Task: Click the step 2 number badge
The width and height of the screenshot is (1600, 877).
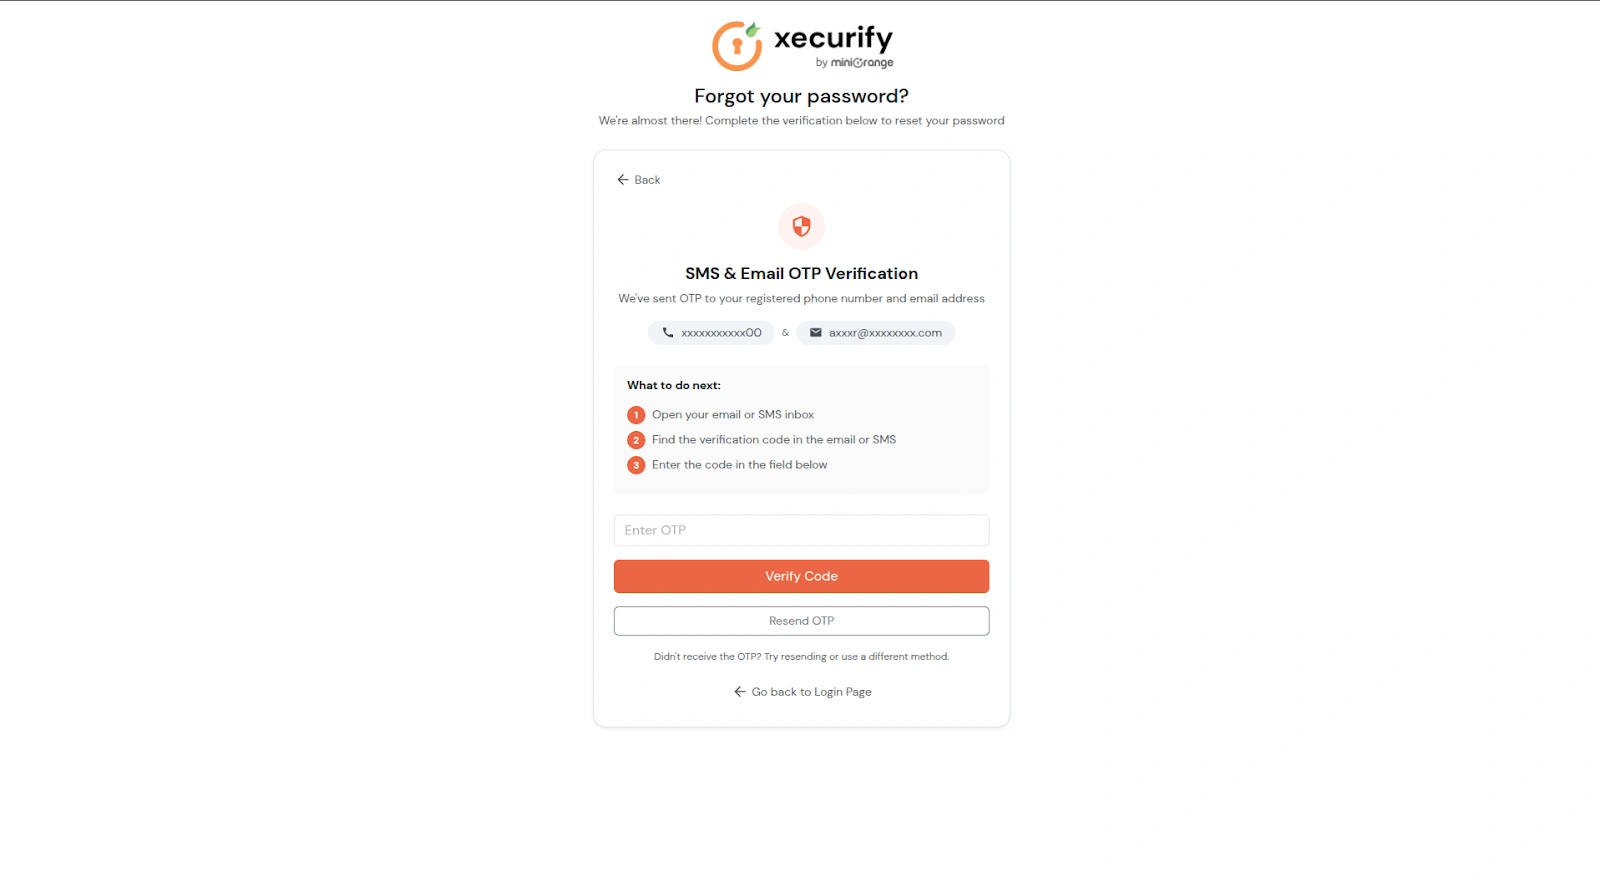Action: (636, 440)
